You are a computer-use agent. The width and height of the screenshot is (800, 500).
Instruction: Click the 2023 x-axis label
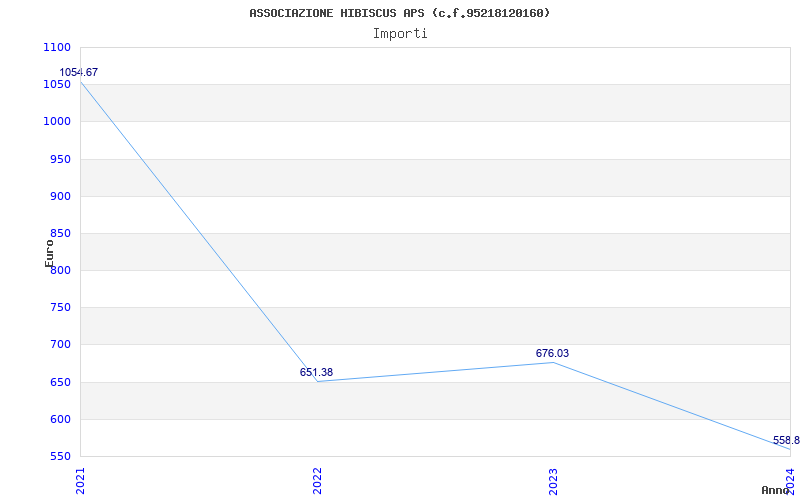(553, 481)
